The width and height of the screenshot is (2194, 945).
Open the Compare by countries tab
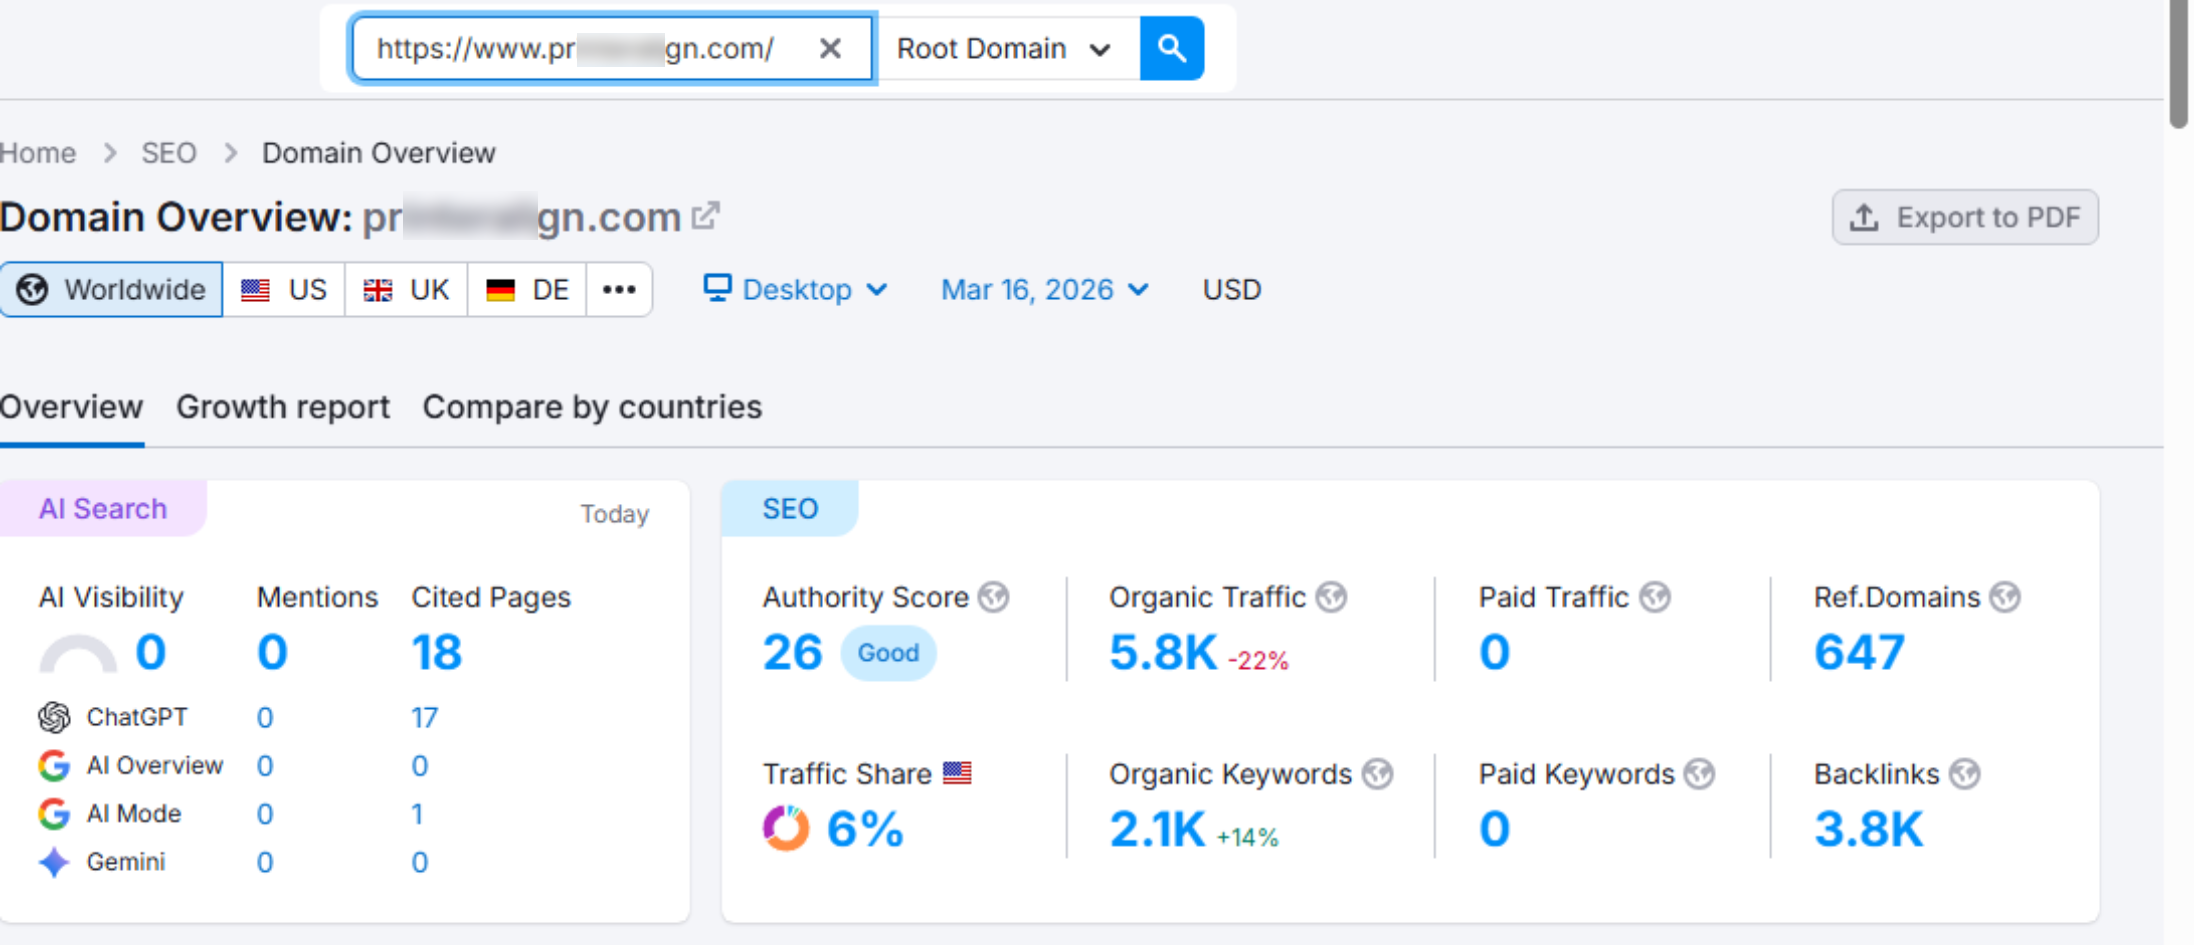point(592,406)
